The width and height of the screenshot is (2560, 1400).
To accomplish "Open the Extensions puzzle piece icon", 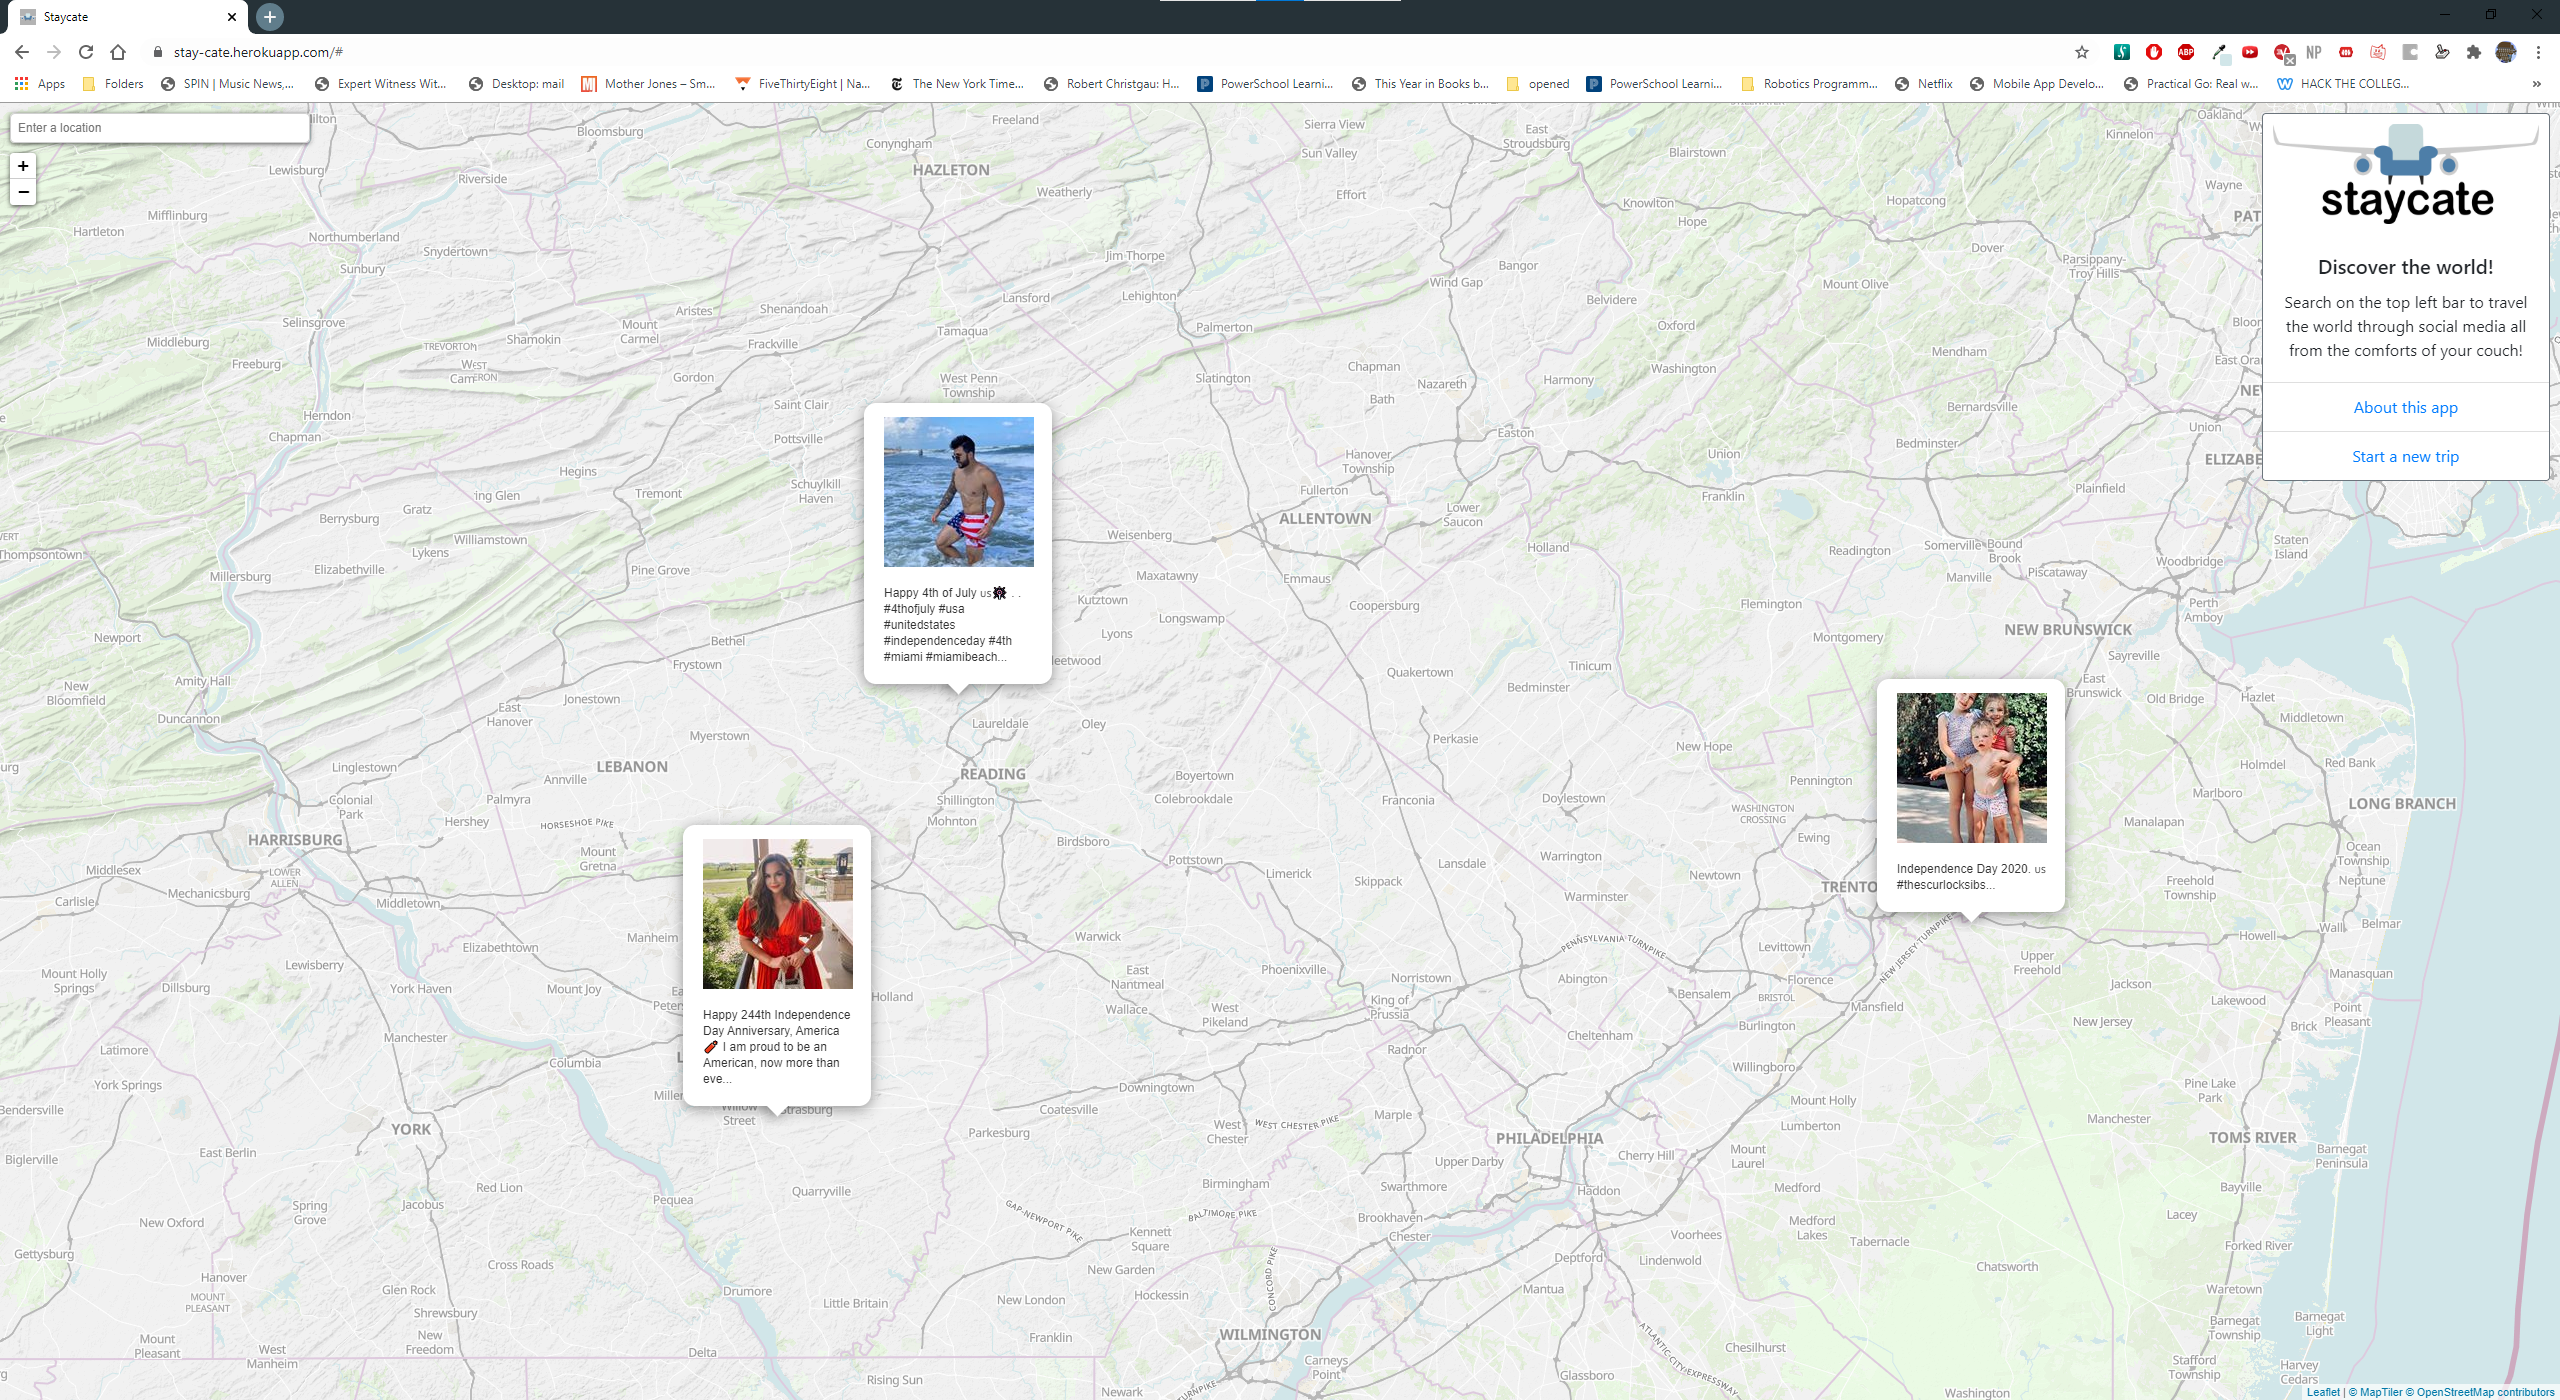I will click(x=2474, y=52).
